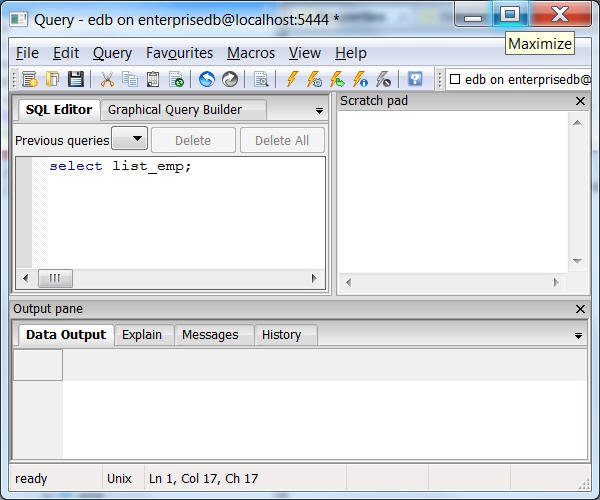Close the Output pane
The height and width of the screenshot is (500, 600).
580,309
